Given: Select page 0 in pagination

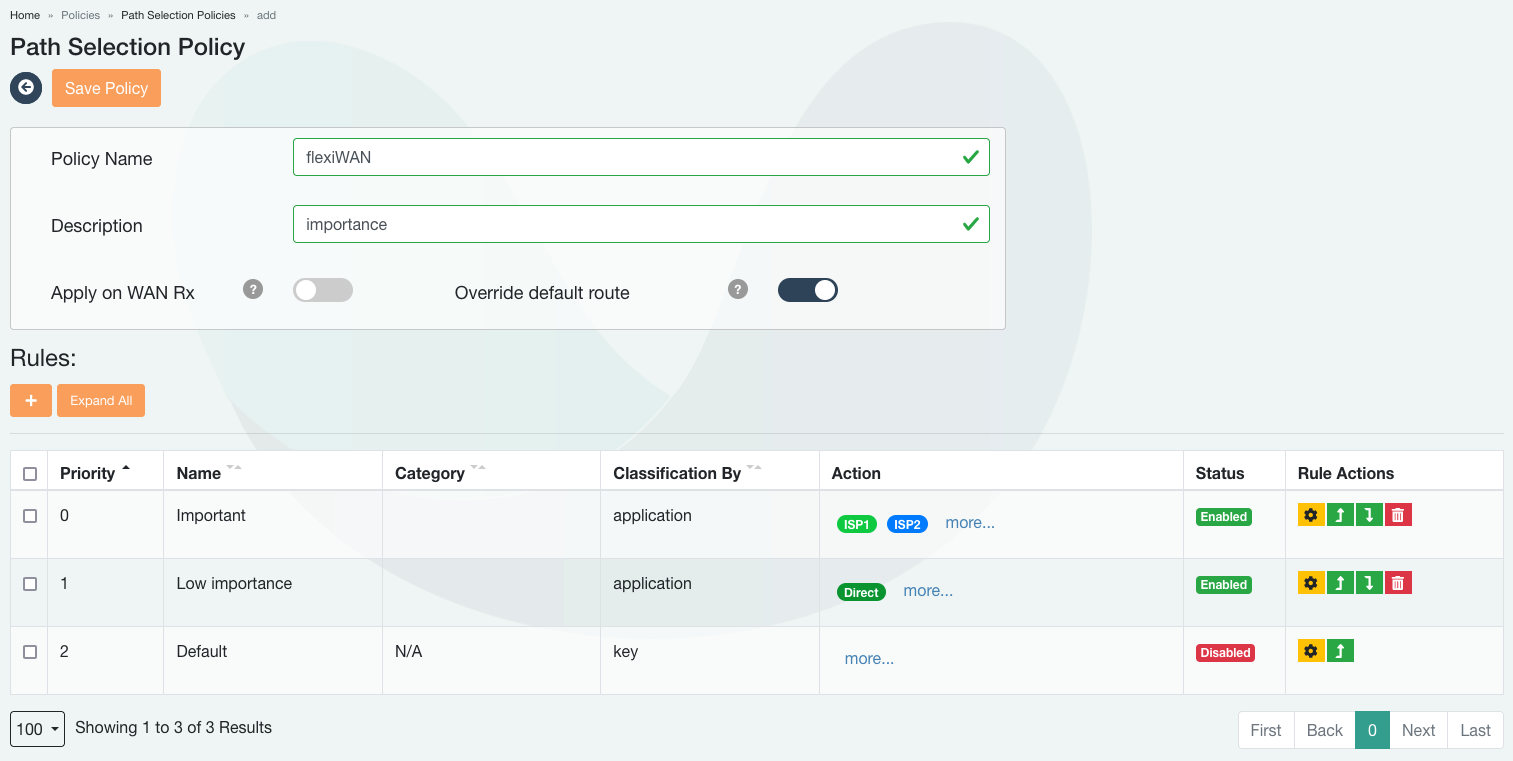Looking at the screenshot, I should tap(1372, 730).
